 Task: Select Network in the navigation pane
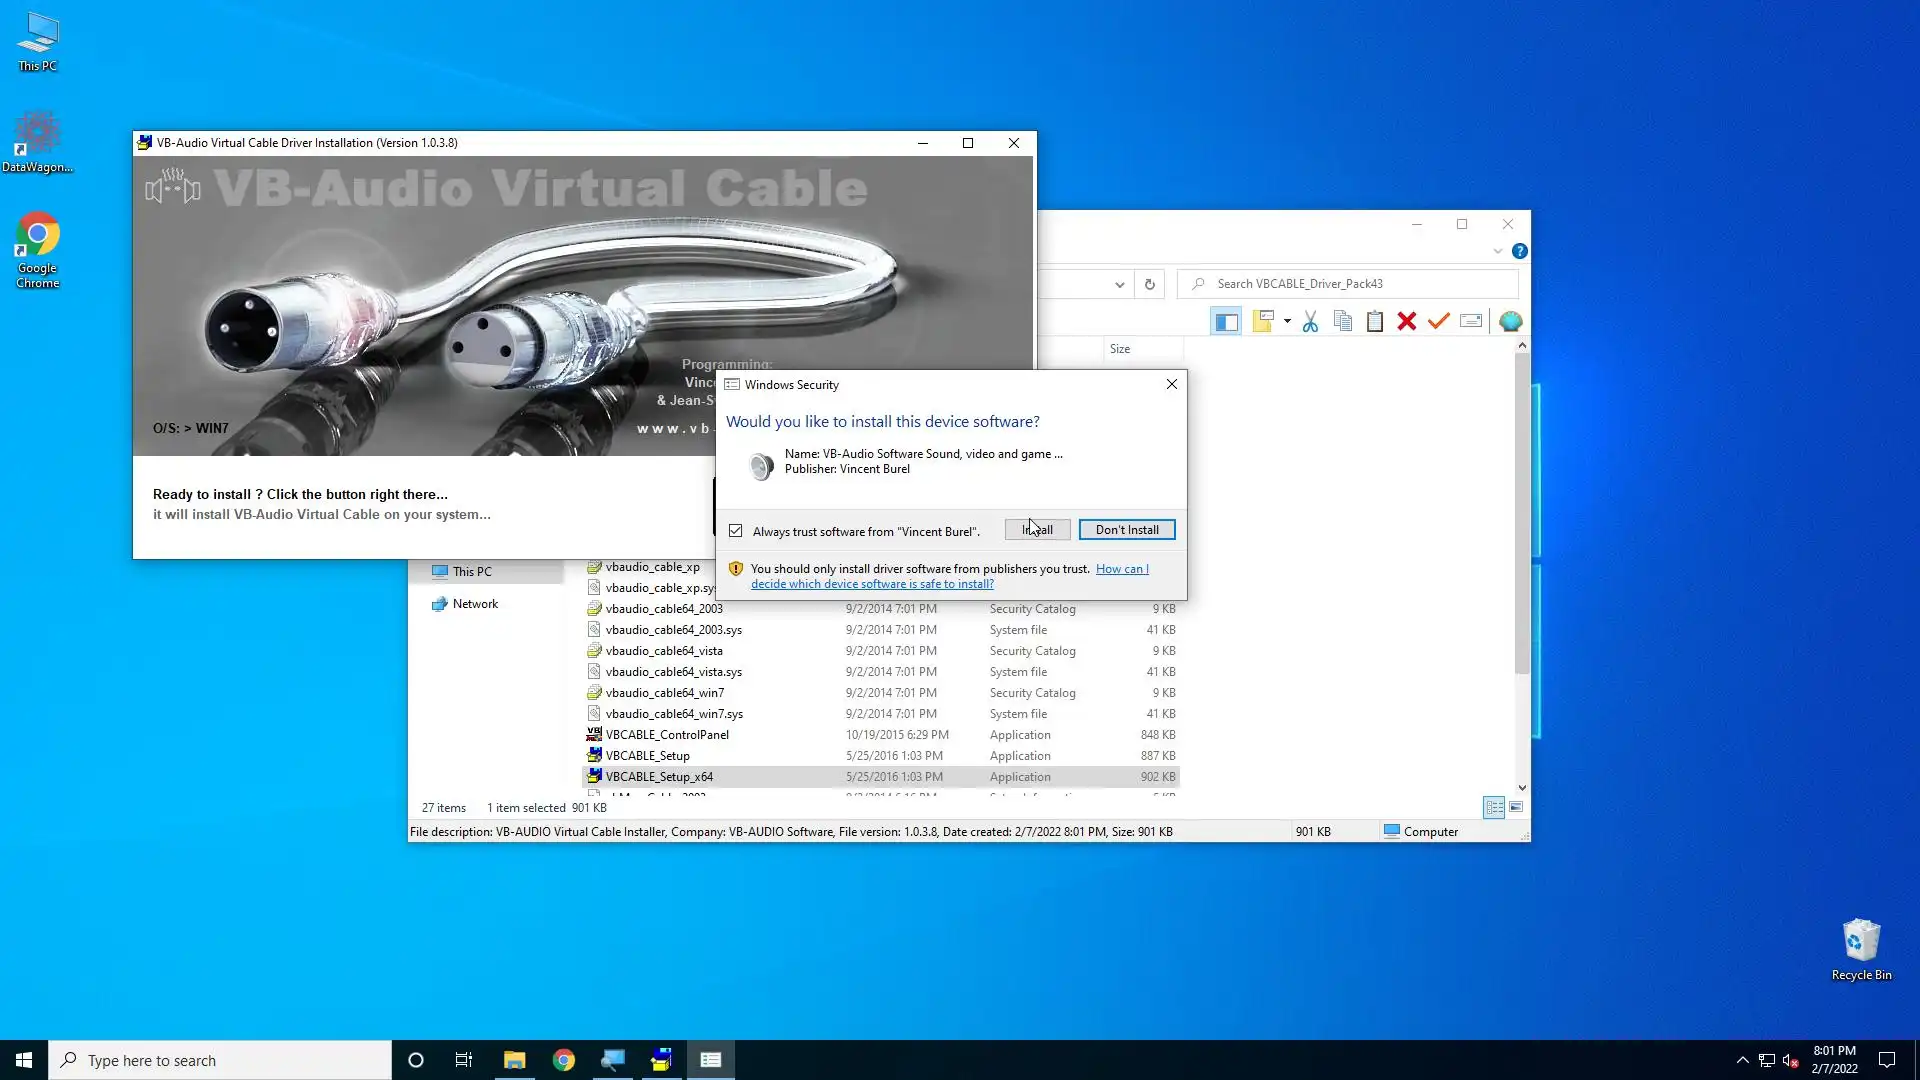coord(475,604)
